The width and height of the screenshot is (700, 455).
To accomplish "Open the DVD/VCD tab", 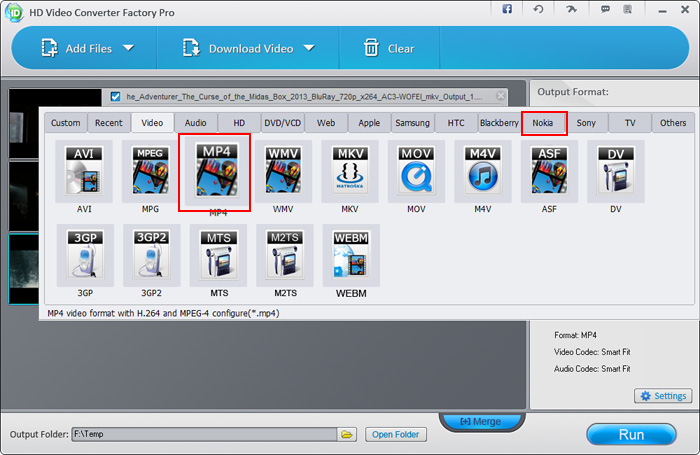I will 283,123.
